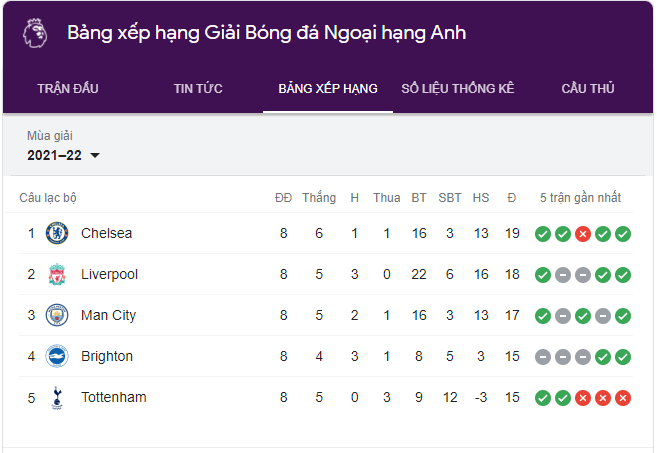Open the Chelsea team name link
657x453 pixels.
(x=106, y=233)
